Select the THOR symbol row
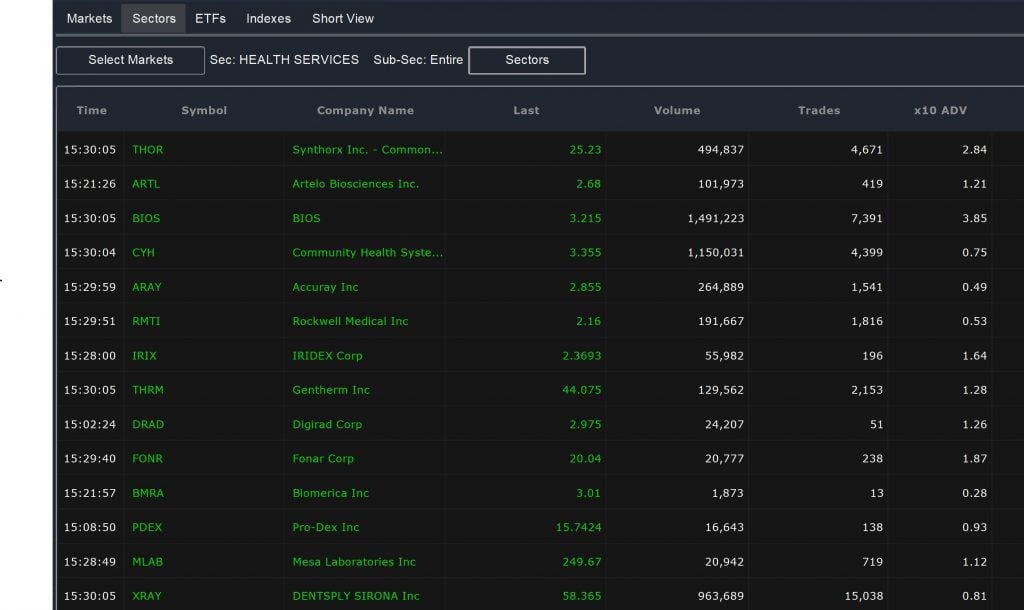The image size is (1024, 610). pyautogui.click(x=541, y=150)
